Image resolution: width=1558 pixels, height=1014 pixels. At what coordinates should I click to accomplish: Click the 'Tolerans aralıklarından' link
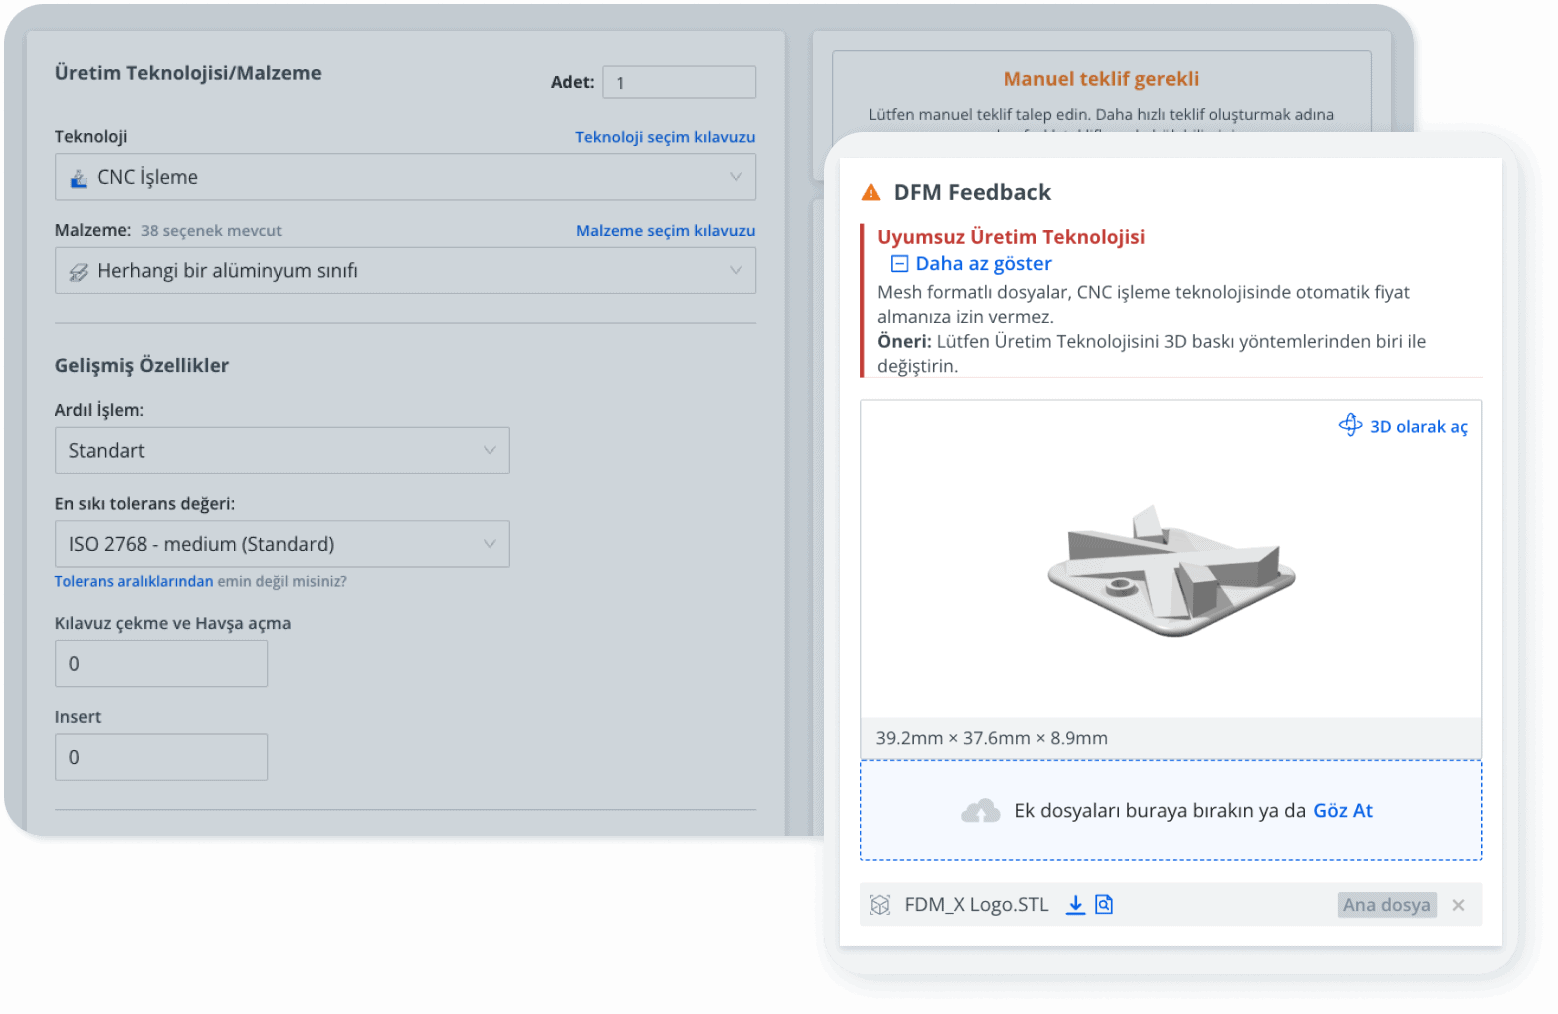(134, 582)
